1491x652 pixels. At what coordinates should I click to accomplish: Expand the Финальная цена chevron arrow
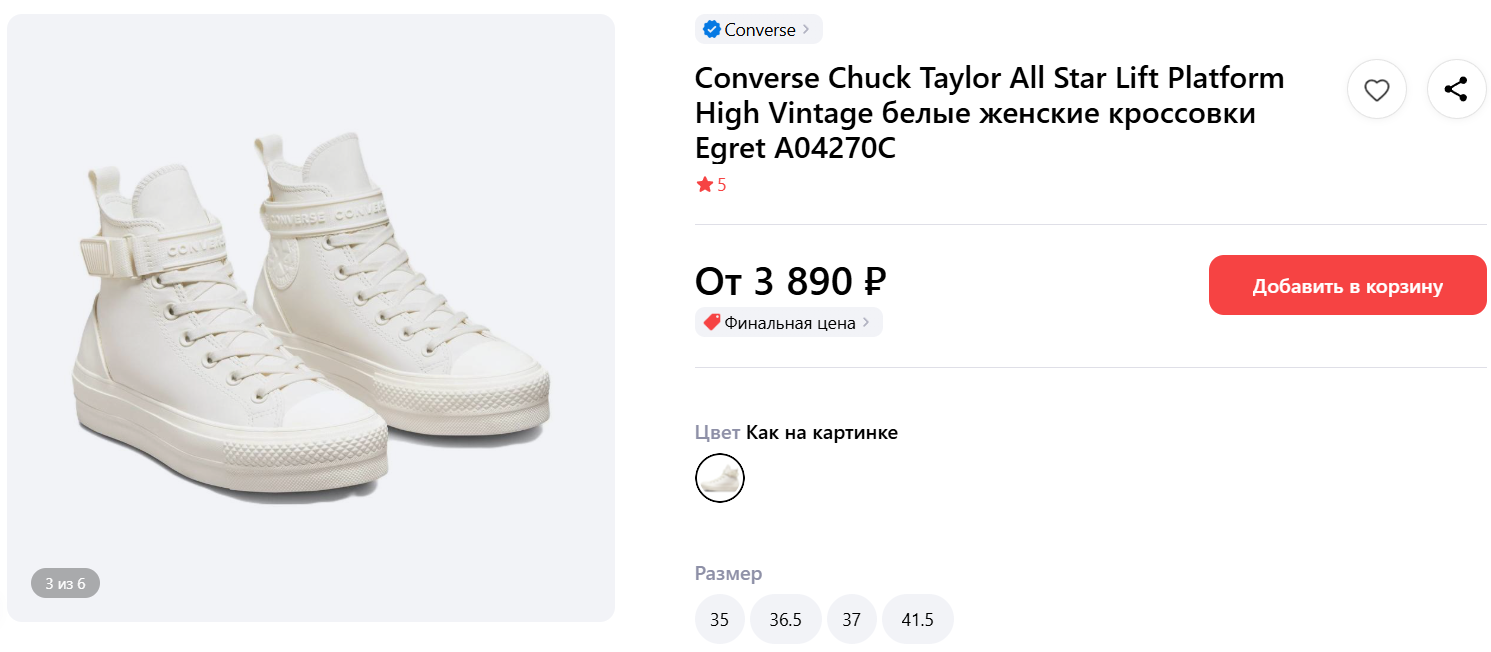pyautogui.click(x=867, y=323)
